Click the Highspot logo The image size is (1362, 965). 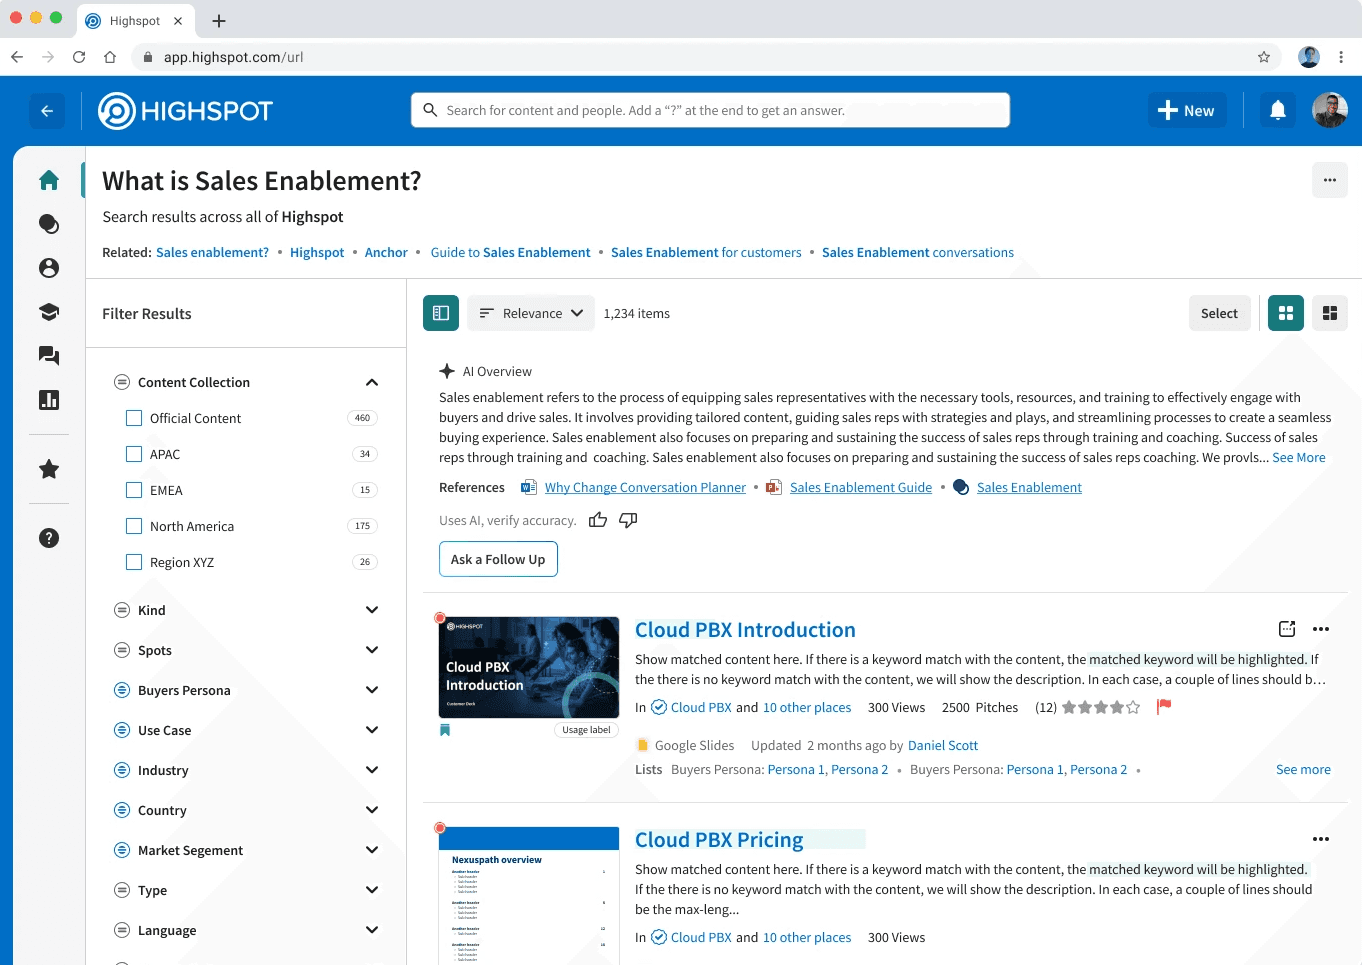coord(185,111)
